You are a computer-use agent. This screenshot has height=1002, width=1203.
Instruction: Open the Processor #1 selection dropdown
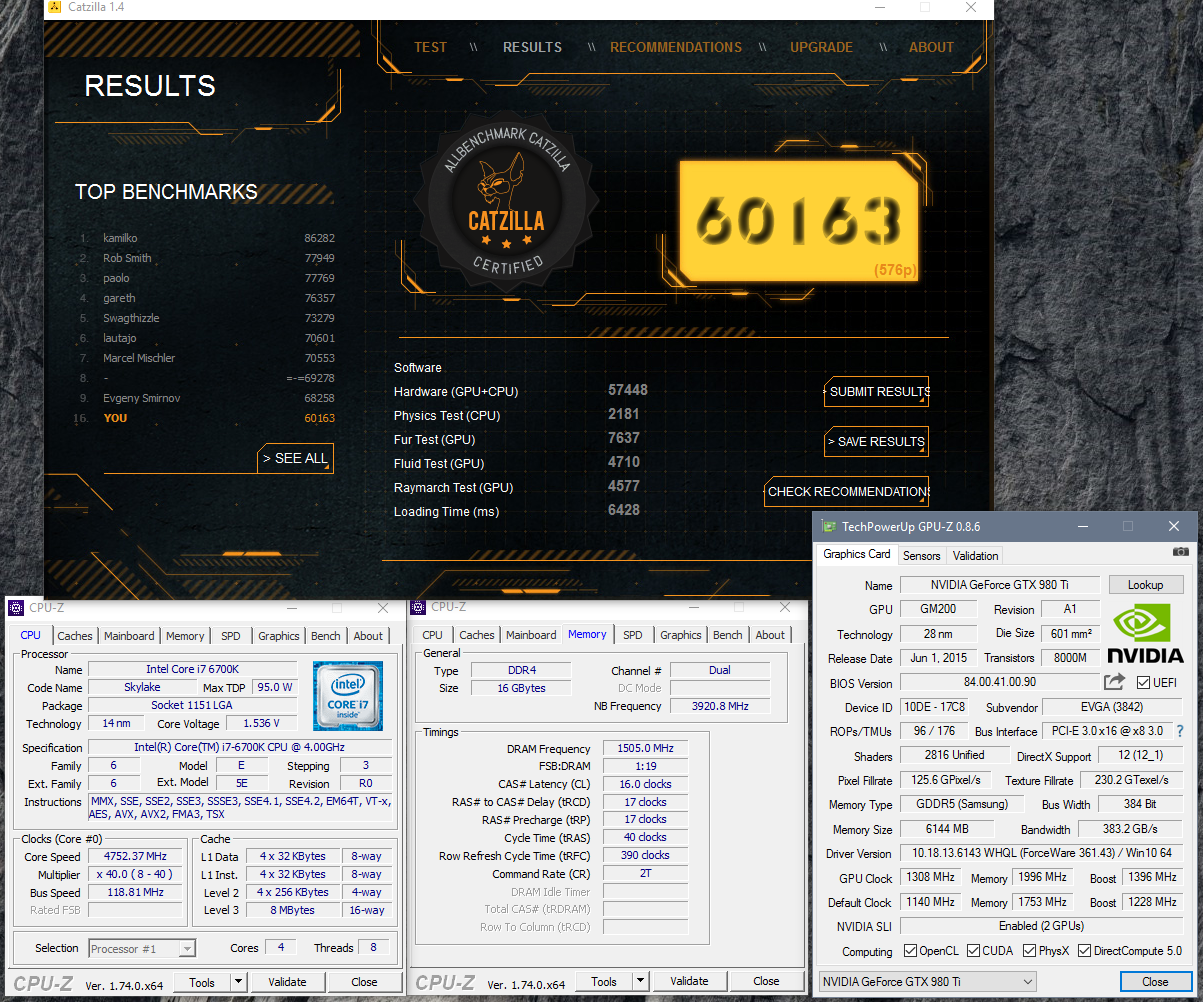(141, 948)
